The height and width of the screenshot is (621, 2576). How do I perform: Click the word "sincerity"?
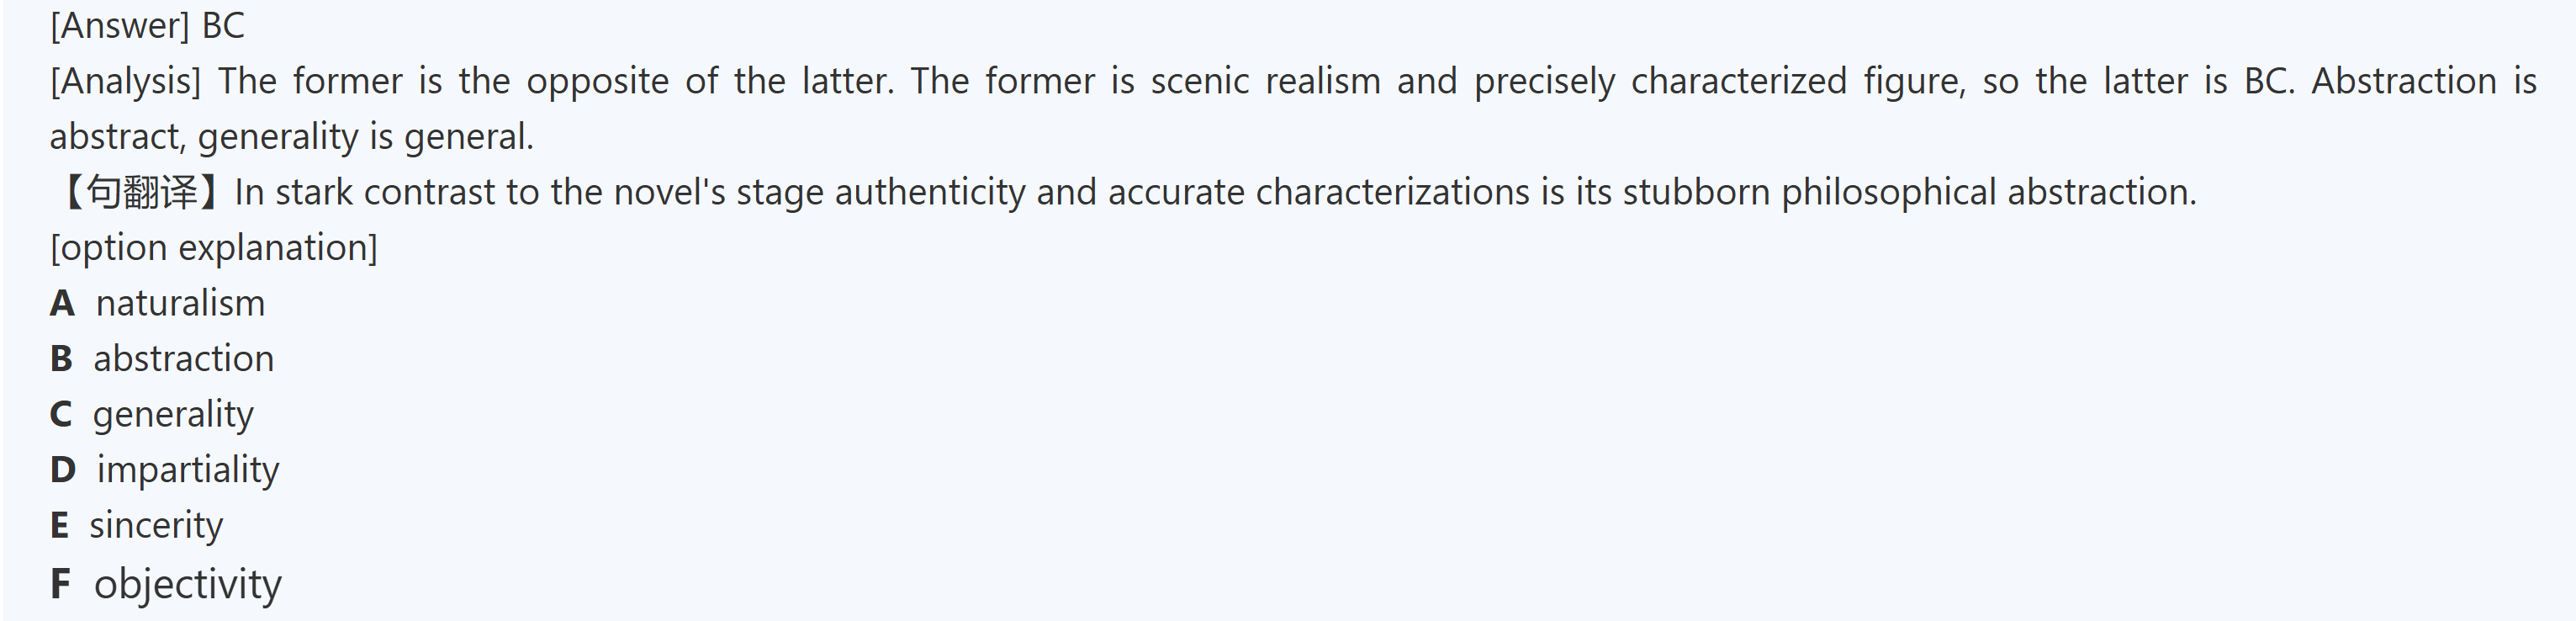click(156, 526)
